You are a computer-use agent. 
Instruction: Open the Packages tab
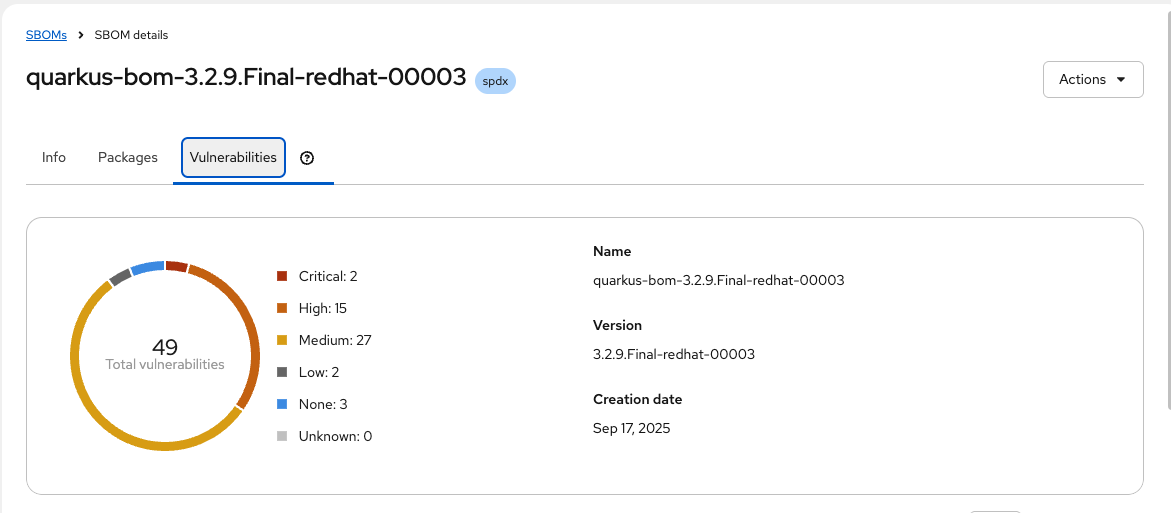click(128, 158)
